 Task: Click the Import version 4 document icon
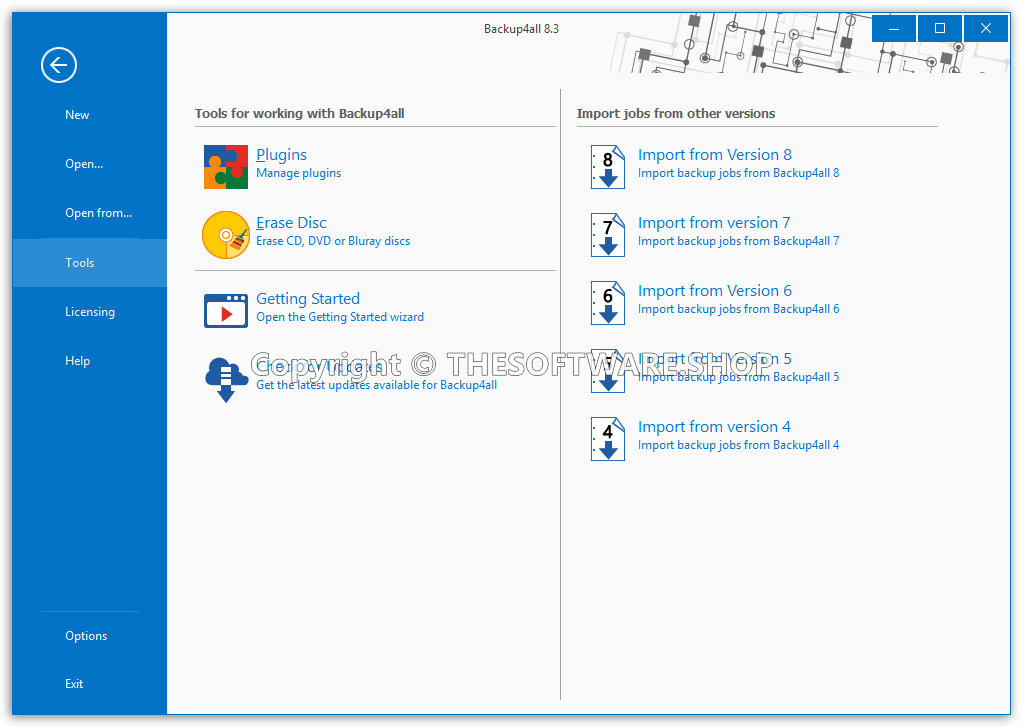click(x=607, y=439)
